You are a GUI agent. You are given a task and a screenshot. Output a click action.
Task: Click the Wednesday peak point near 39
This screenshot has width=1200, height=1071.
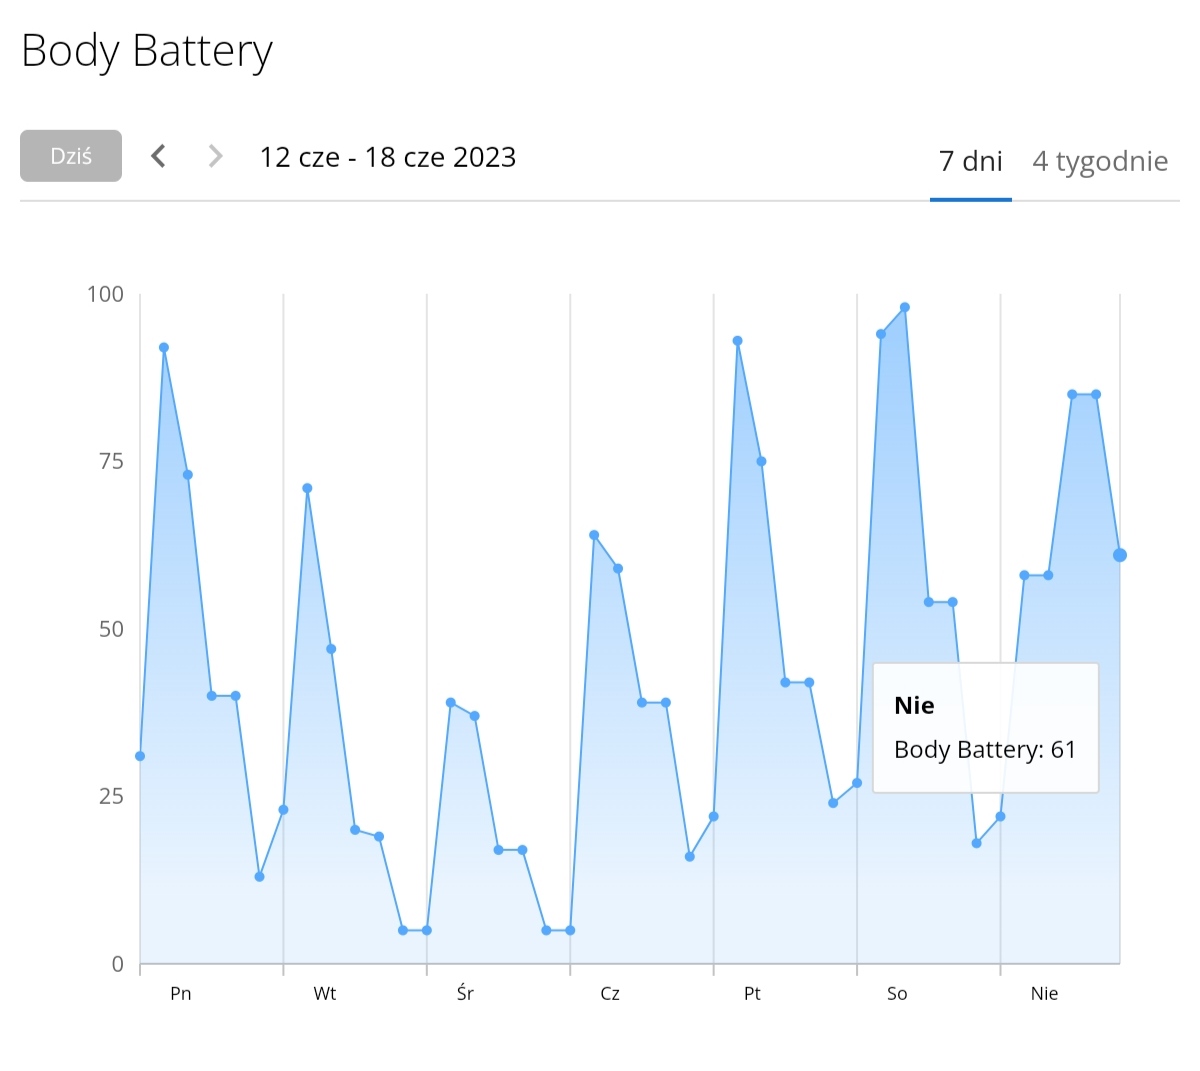point(451,702)
